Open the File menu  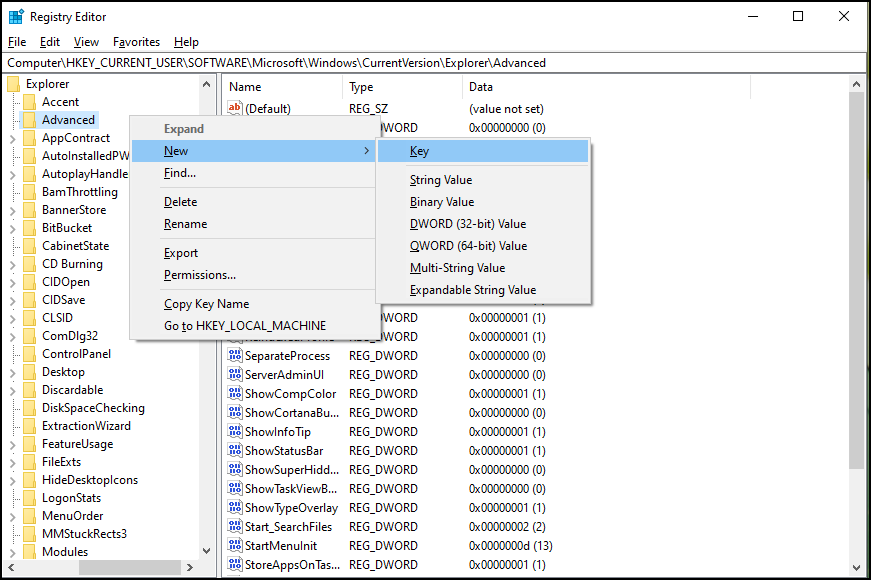click(17, 42)
